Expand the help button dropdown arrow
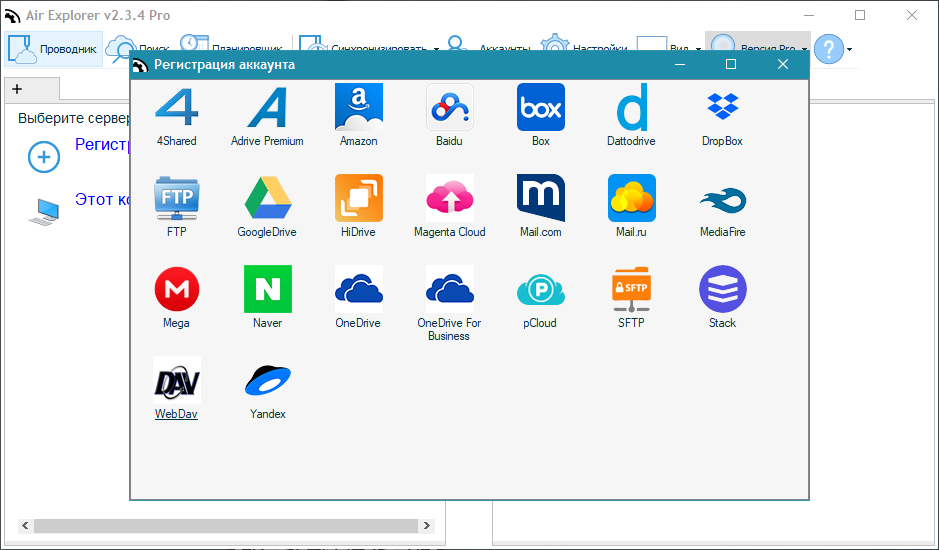The height and width of the screenshot is (550, 939). (x=849, y=49)
